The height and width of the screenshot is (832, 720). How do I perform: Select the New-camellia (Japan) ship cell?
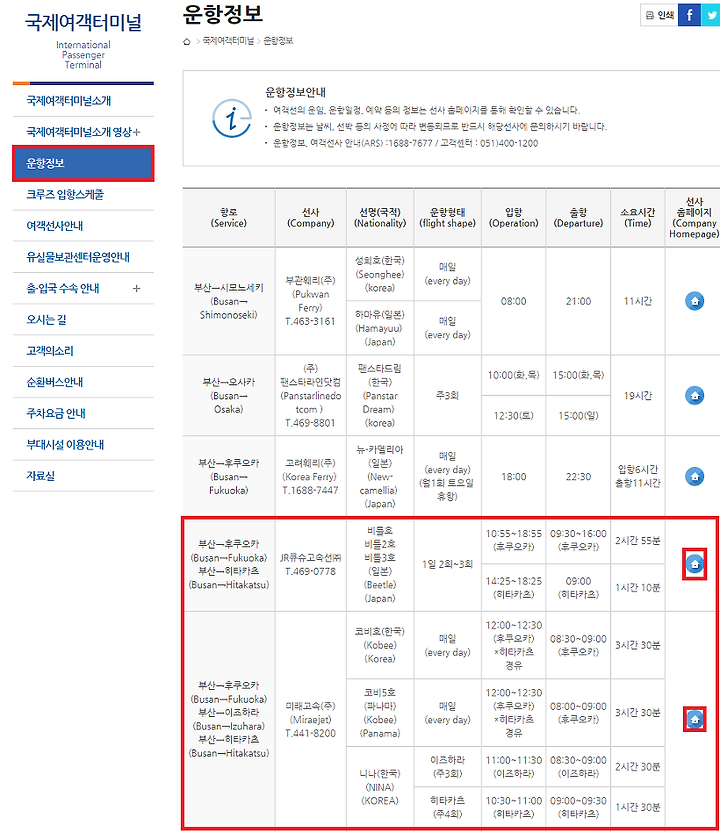[x=380, y=476]
